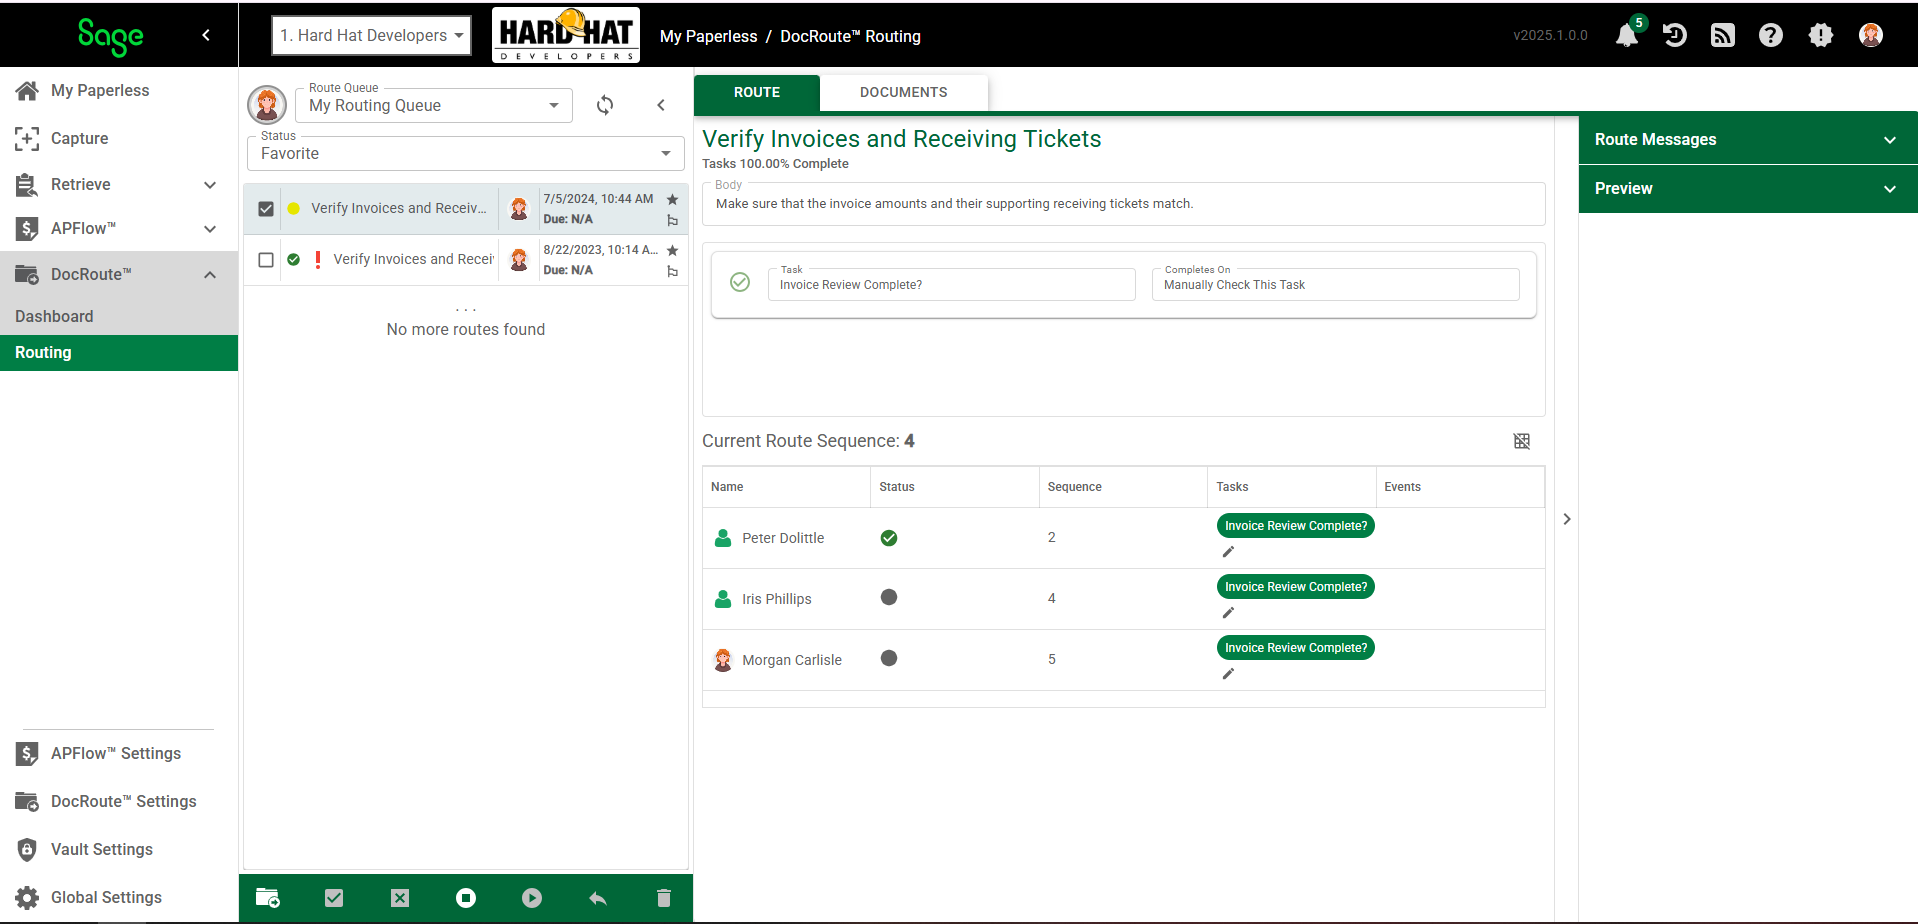Open the company selector Hard Hat Developers
The height and width of the screenshot is (924, 1918).
(372, 35)
